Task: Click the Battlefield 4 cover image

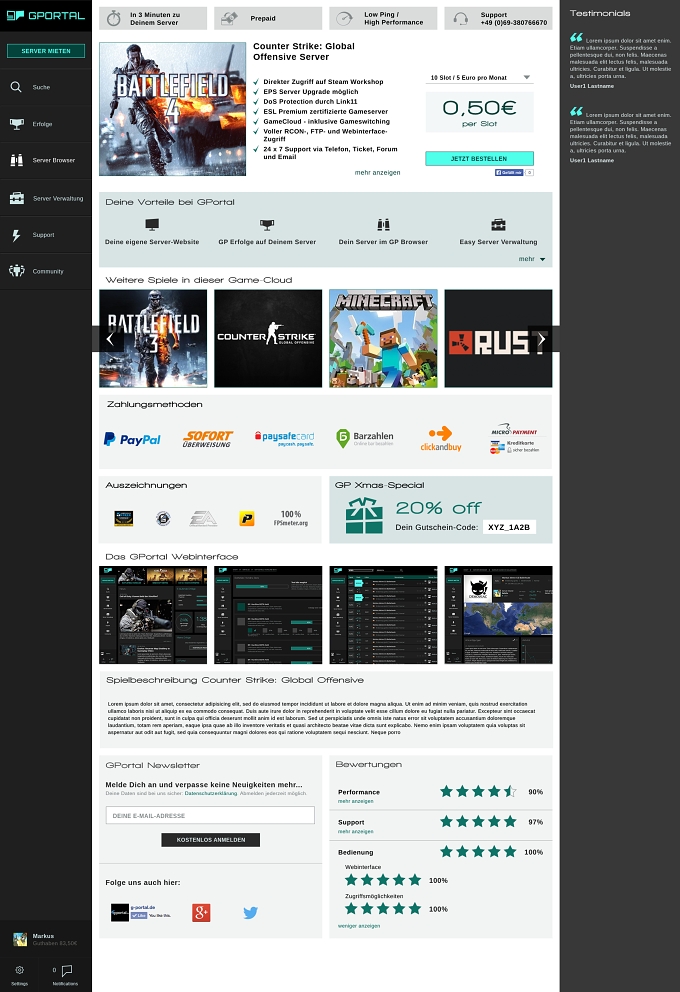Action: [x=173, y=109]
